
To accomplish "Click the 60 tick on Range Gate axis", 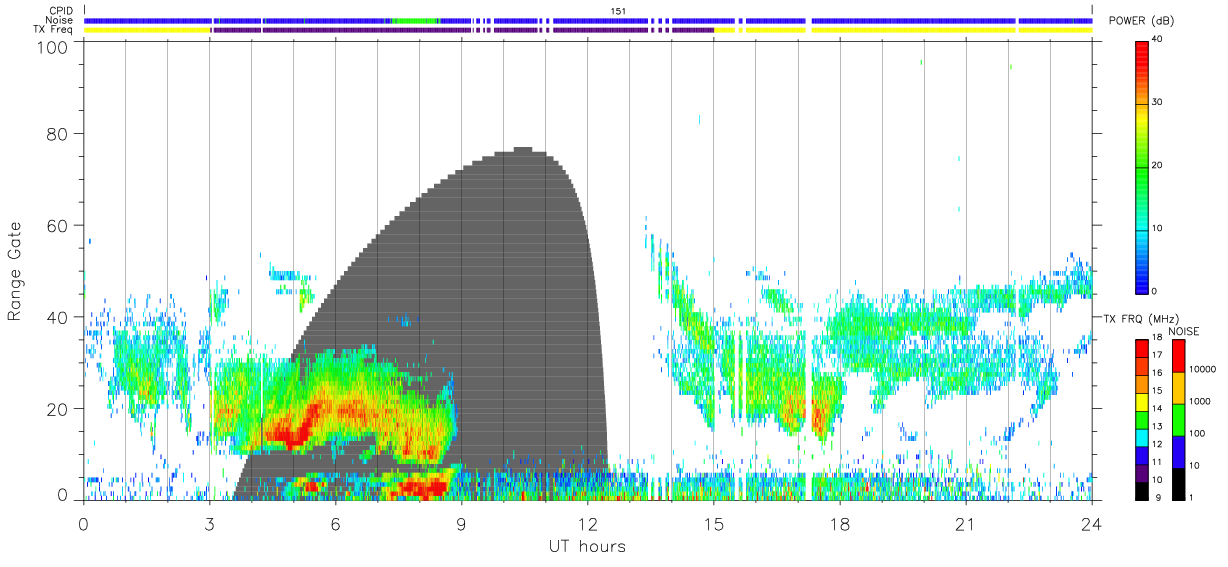I will point(59,225).
